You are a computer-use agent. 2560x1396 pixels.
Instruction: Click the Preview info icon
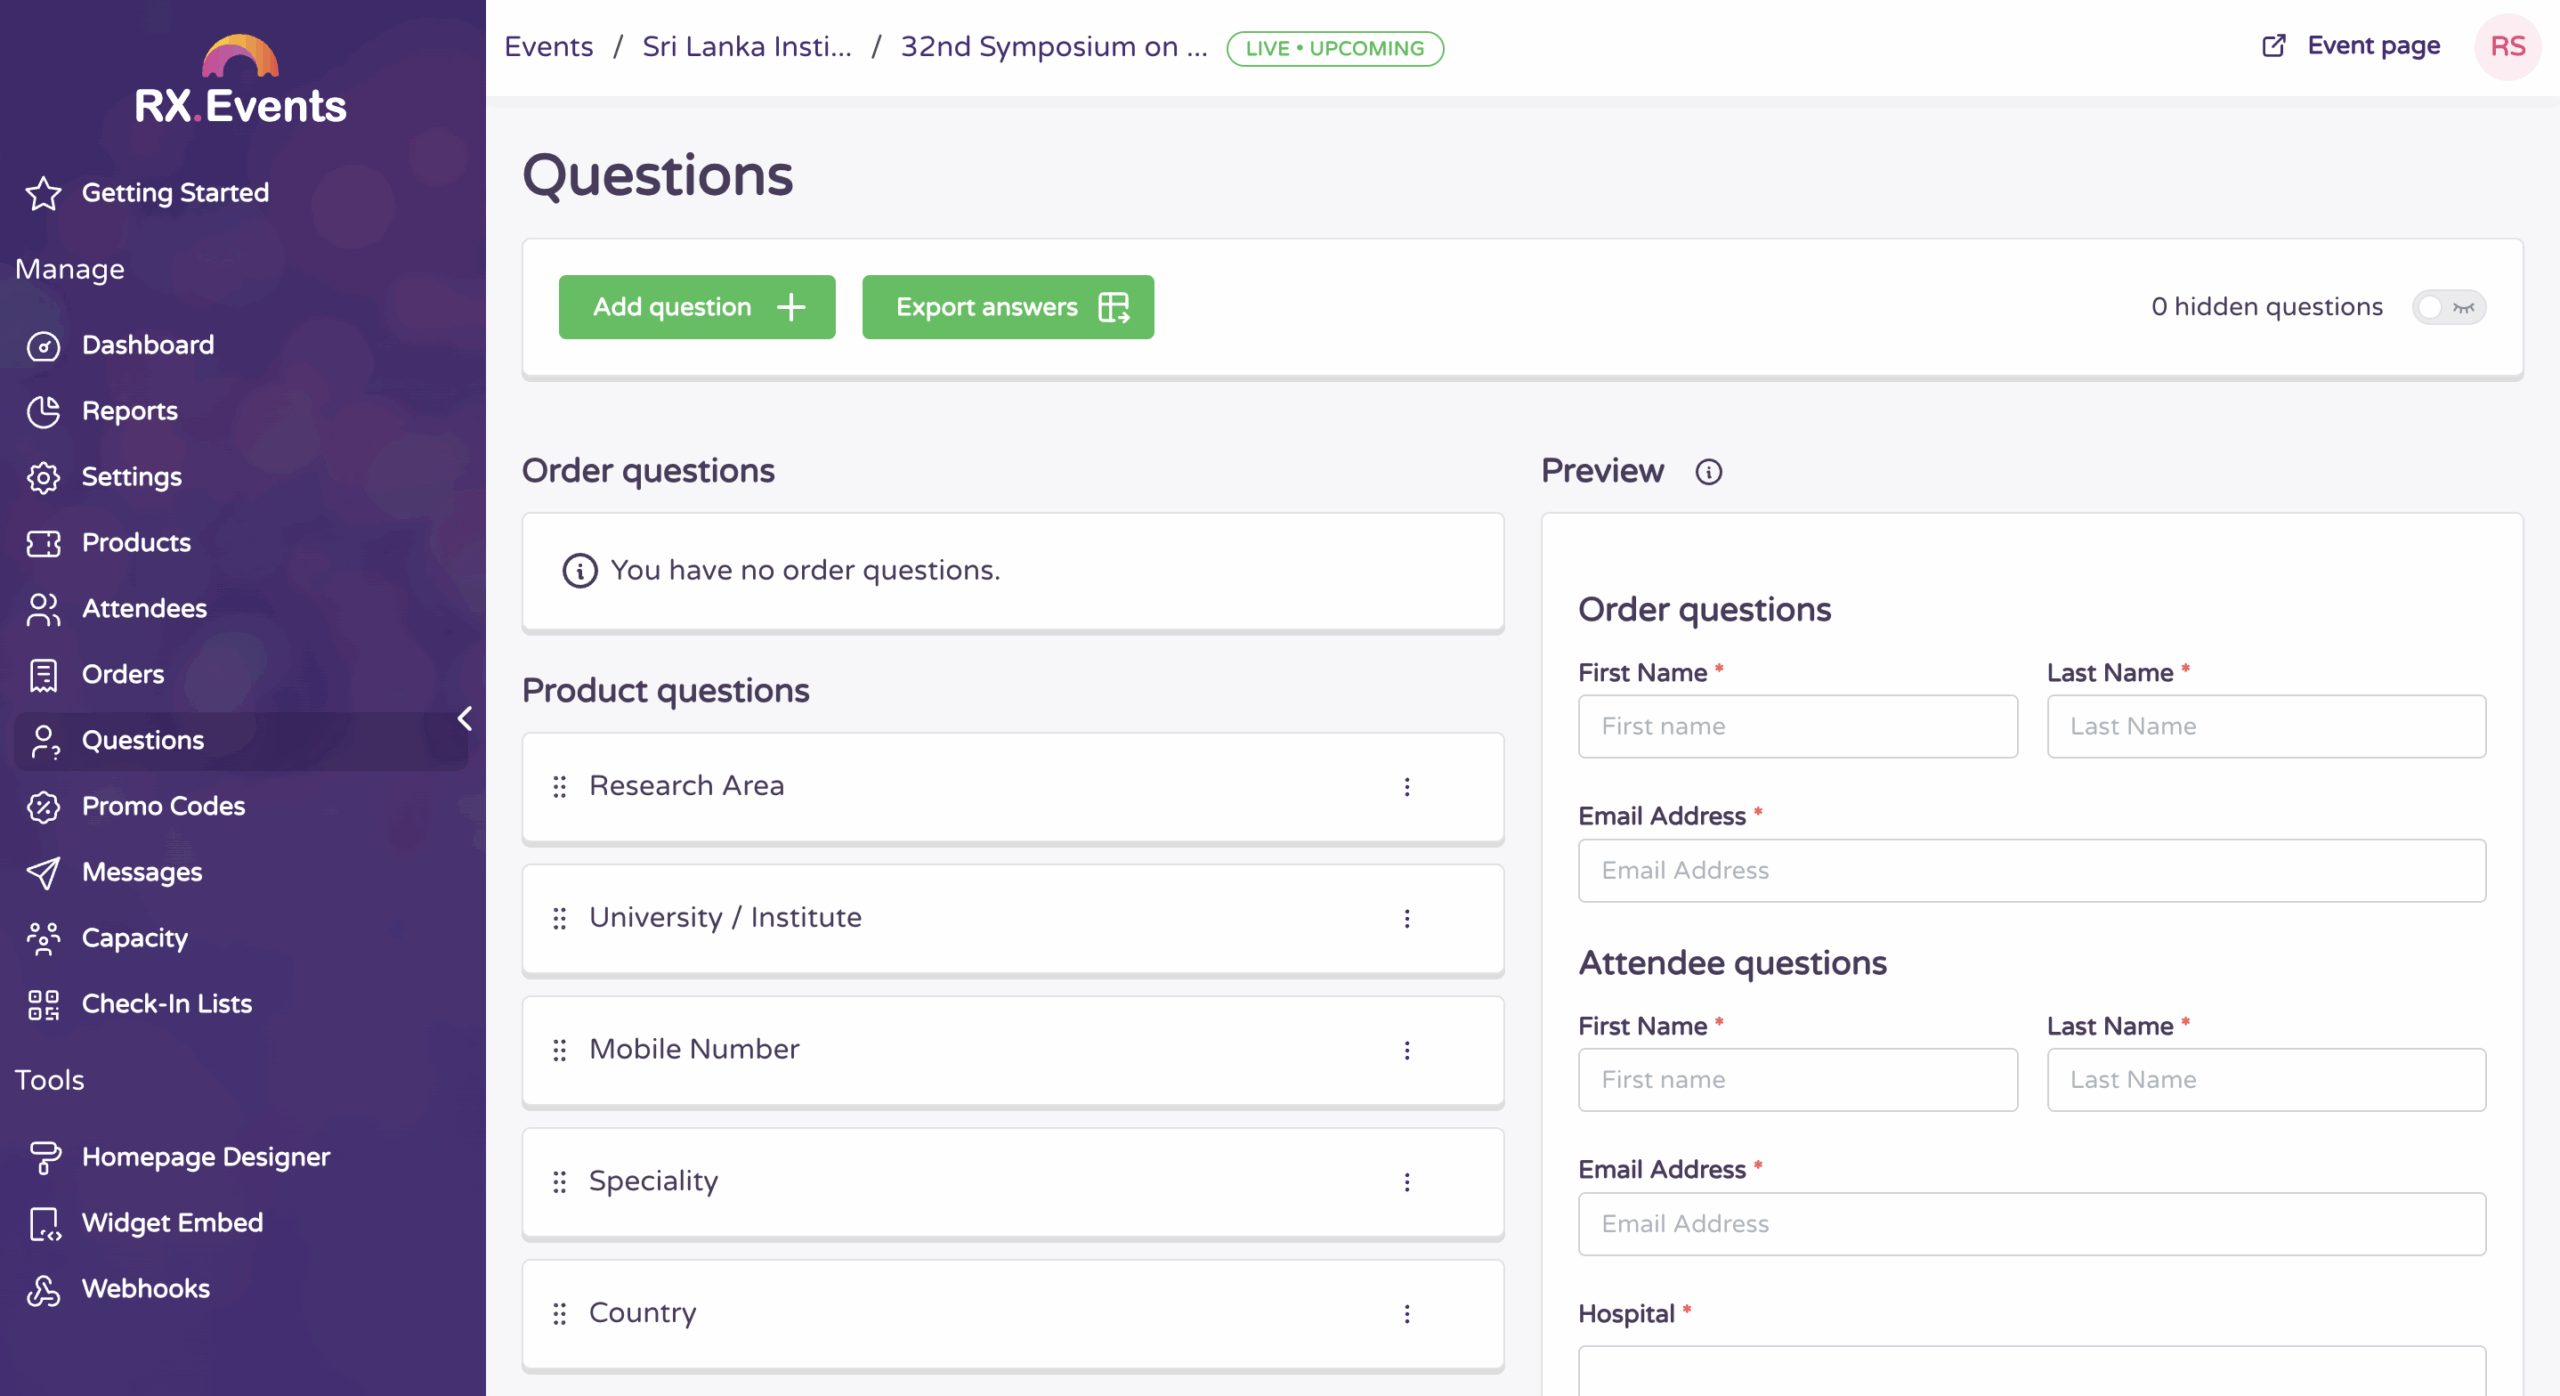(1708, 471)
